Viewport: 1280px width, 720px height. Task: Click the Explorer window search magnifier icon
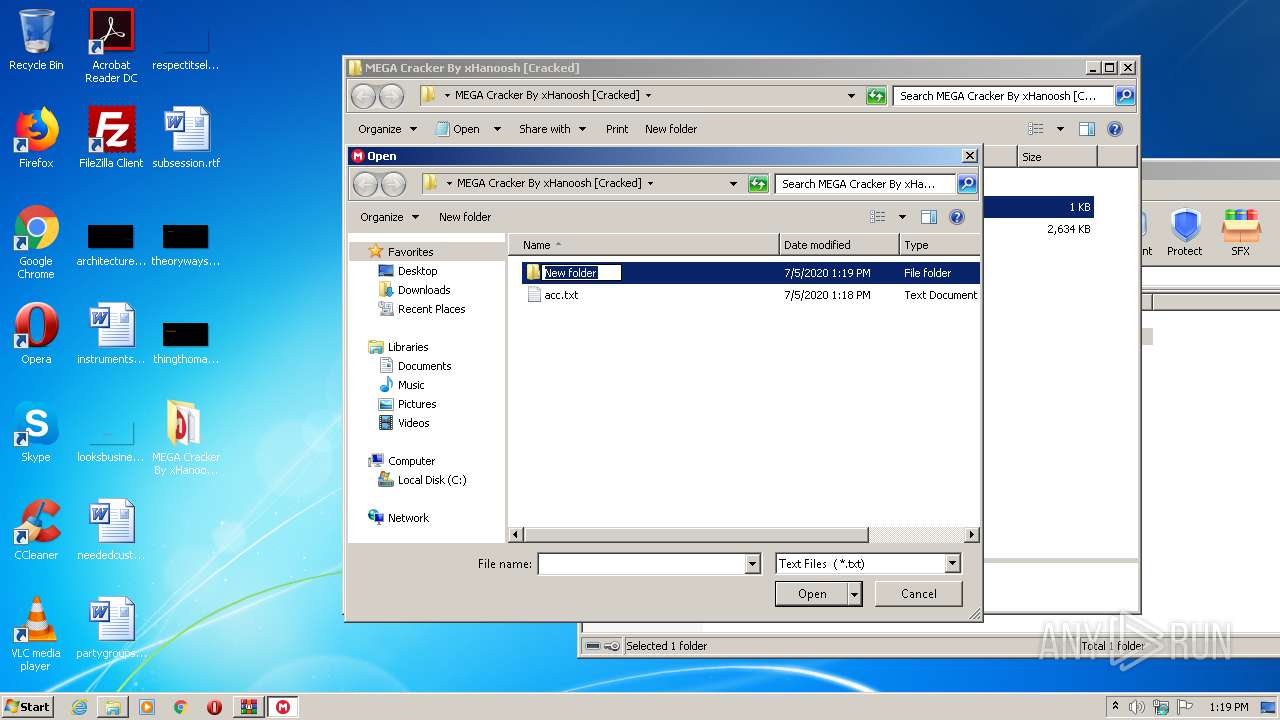[x=1125, y=96]
